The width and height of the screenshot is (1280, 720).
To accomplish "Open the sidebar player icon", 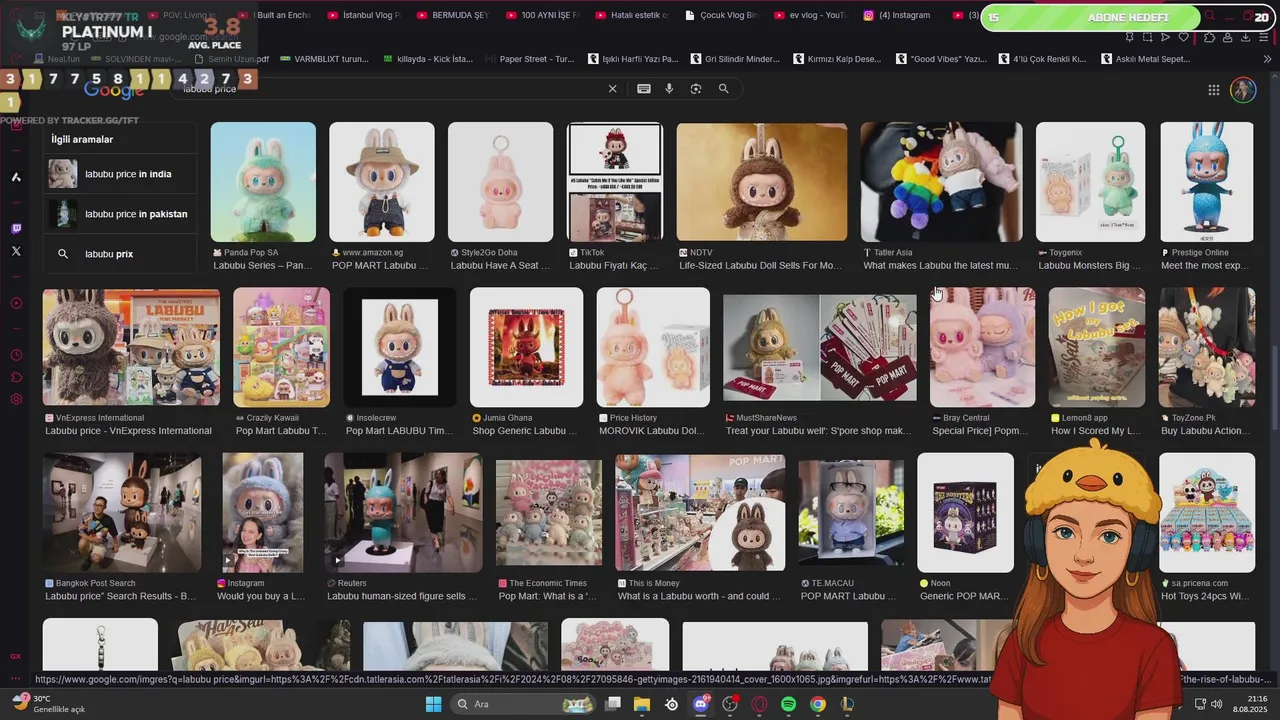I will (16, 303).
